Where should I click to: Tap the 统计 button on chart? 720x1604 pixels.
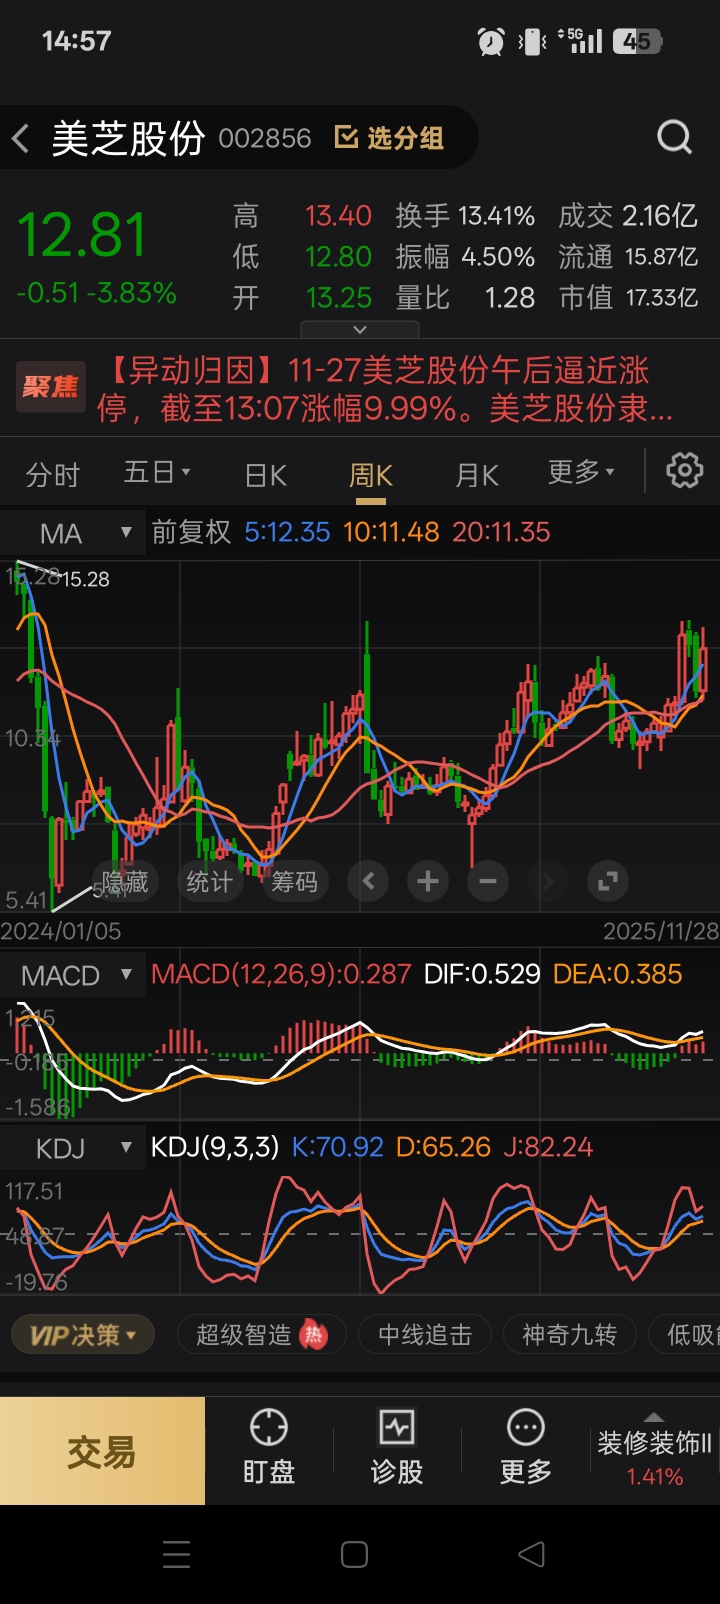(209, 881)
